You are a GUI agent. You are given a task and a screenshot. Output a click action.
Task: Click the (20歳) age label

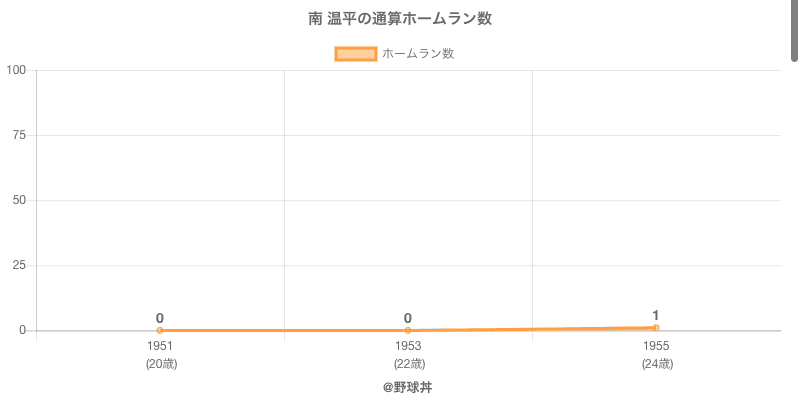point(160,364)
